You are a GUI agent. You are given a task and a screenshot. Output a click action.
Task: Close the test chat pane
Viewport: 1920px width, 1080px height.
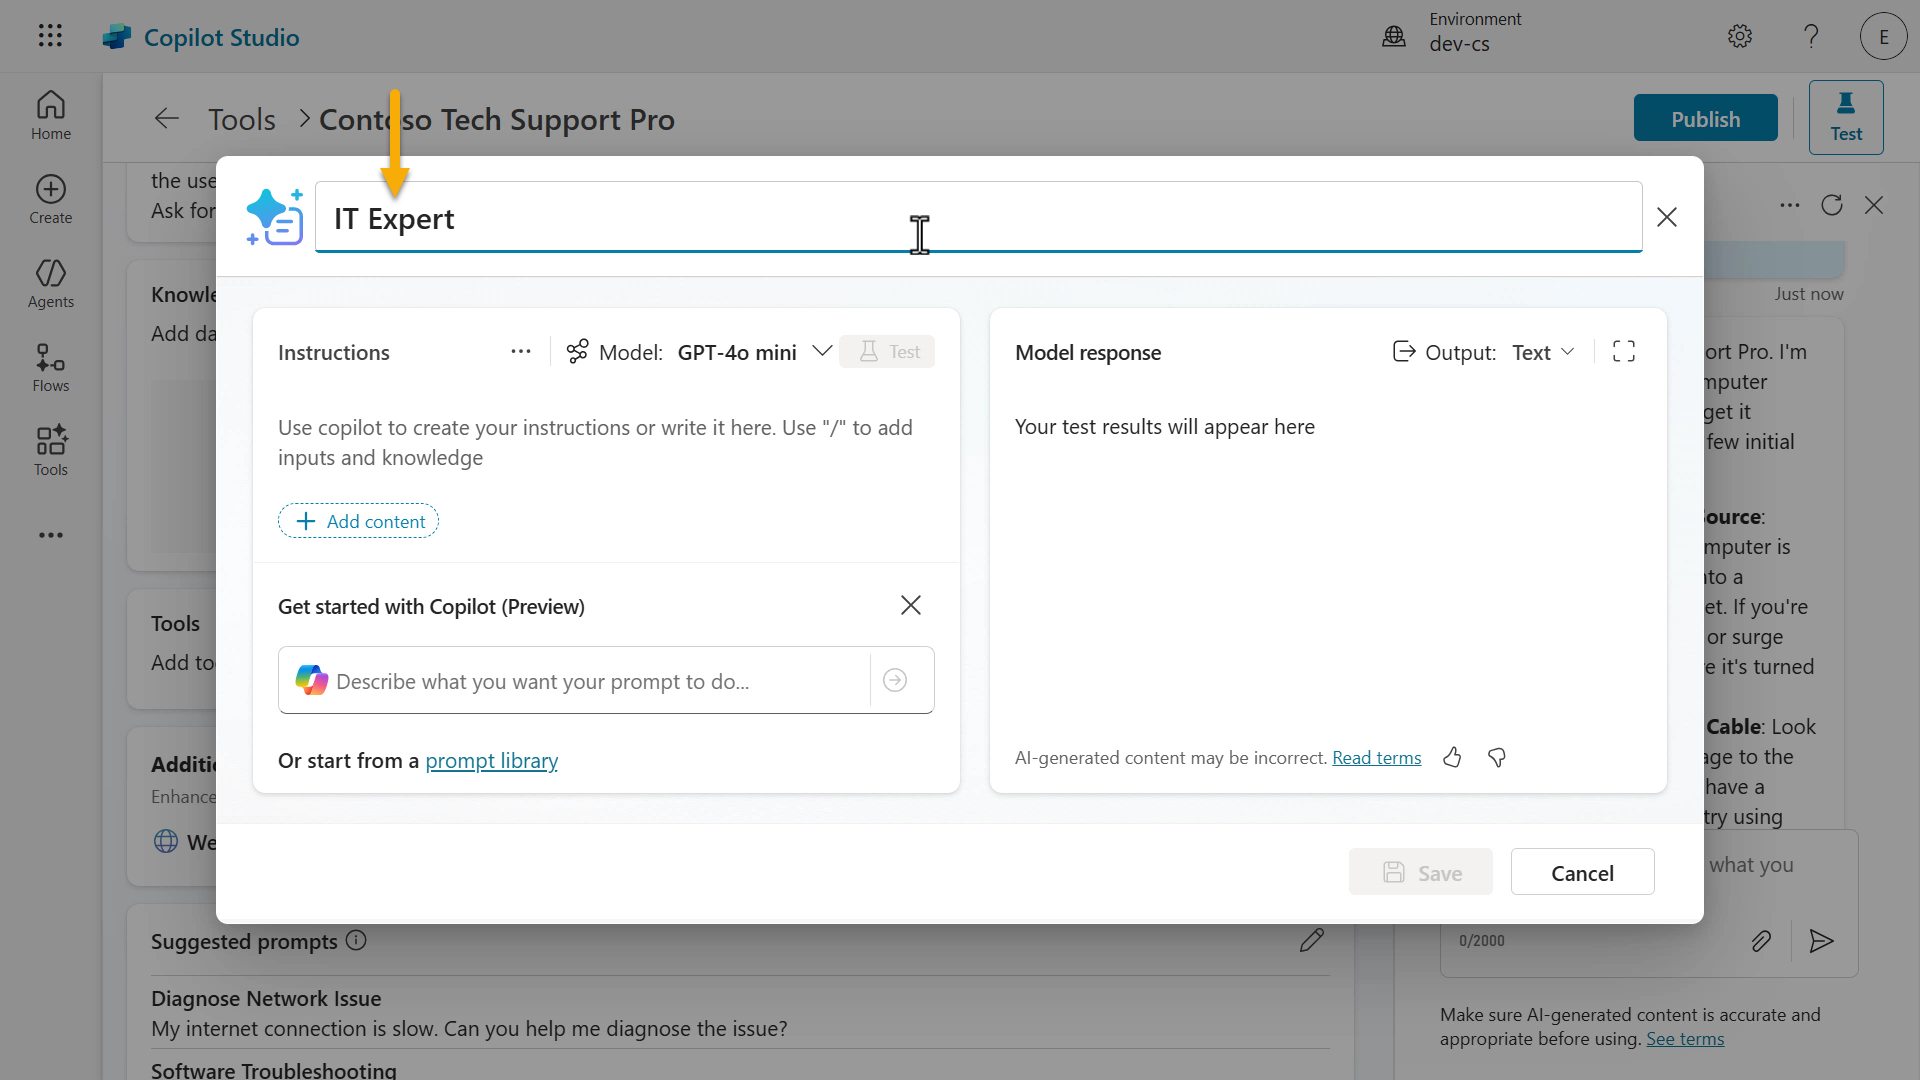(1874, 205)
